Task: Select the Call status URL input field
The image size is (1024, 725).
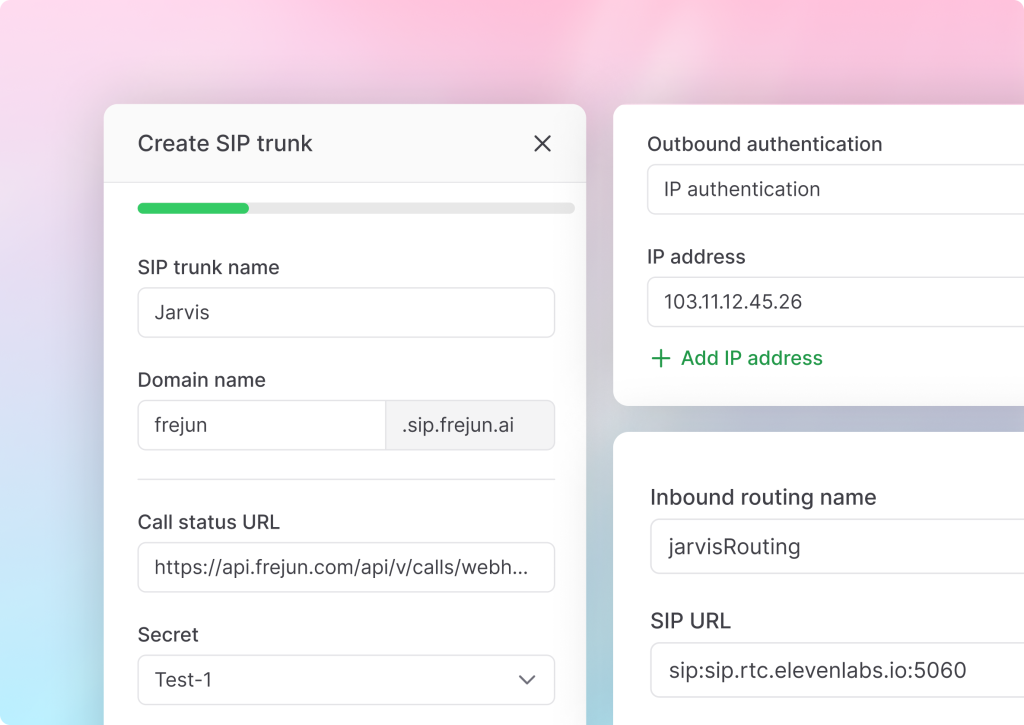Action: click(x=345, y=568)
